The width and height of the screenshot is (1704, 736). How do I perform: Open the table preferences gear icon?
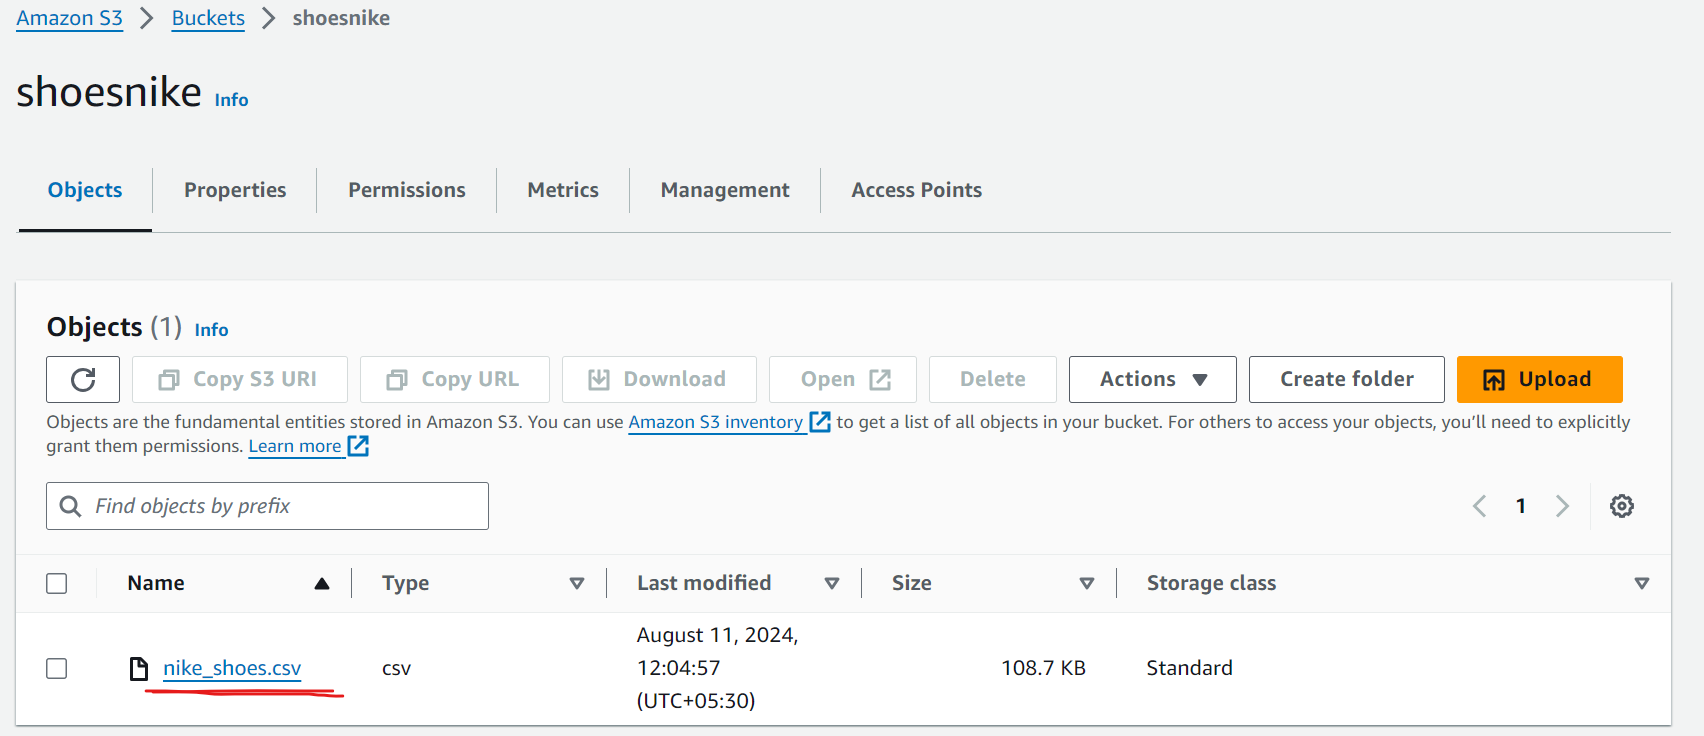tap(1622, 506)
